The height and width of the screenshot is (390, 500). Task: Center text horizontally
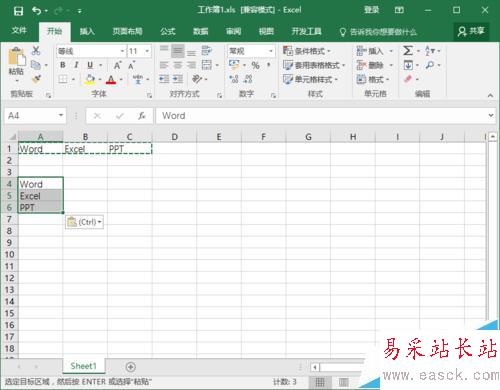click(178, 65)
